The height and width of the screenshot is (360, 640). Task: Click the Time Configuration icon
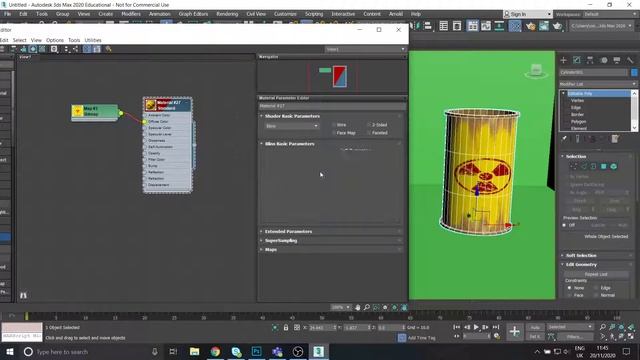click(497, 336)
